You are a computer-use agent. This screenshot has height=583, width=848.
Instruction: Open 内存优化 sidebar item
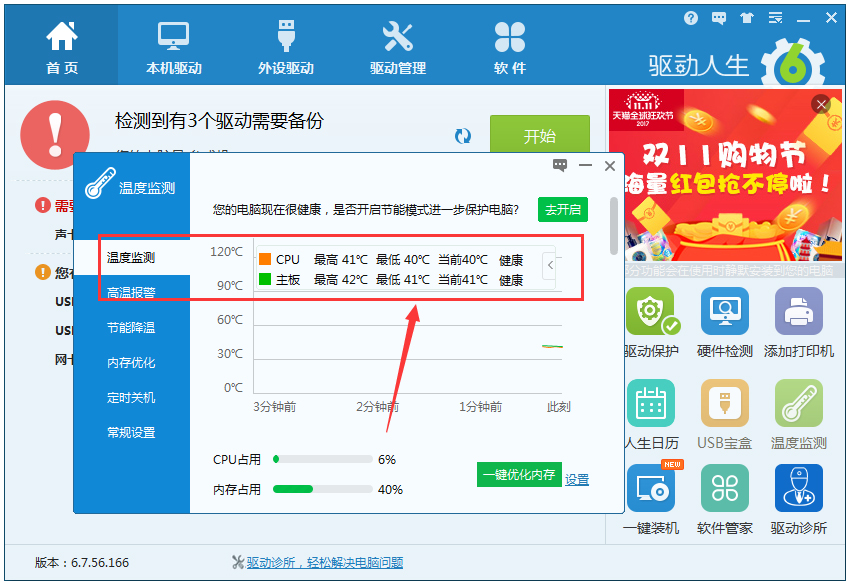coord(131,362)
